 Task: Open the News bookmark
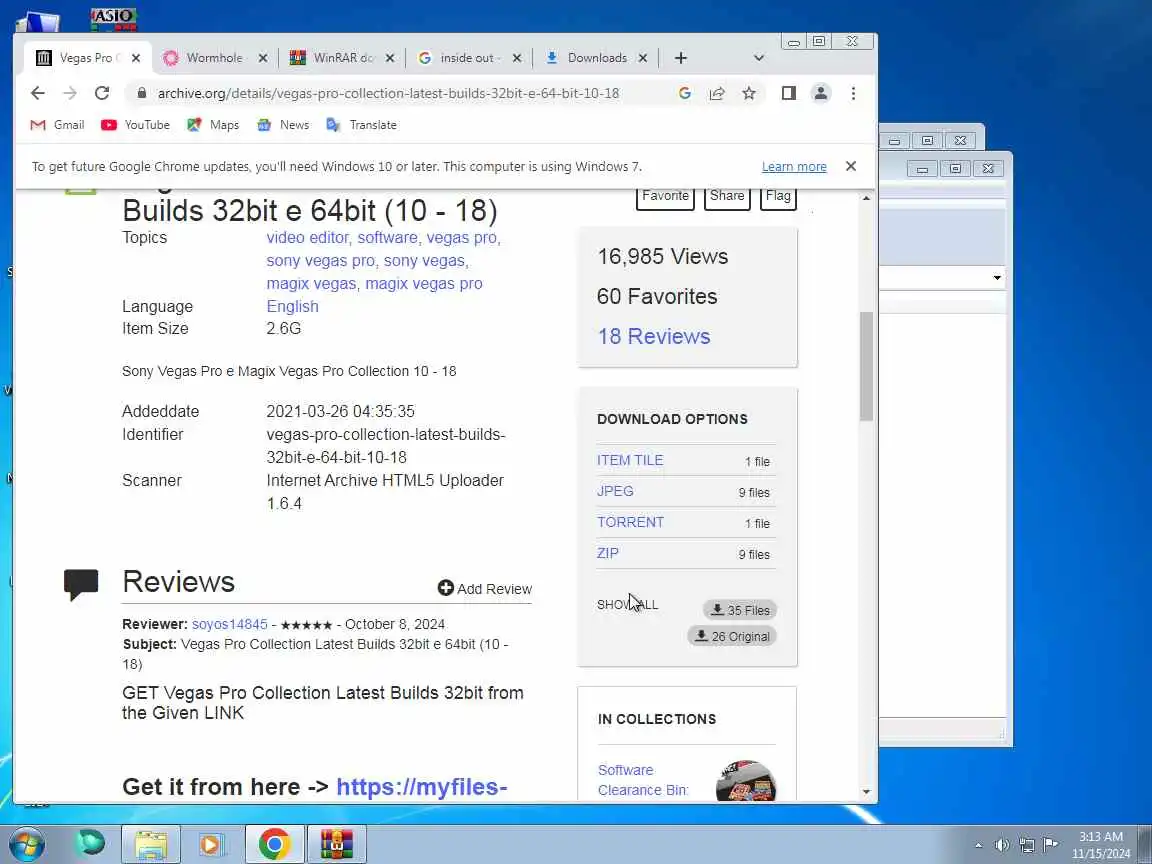(x=283, y=125)
